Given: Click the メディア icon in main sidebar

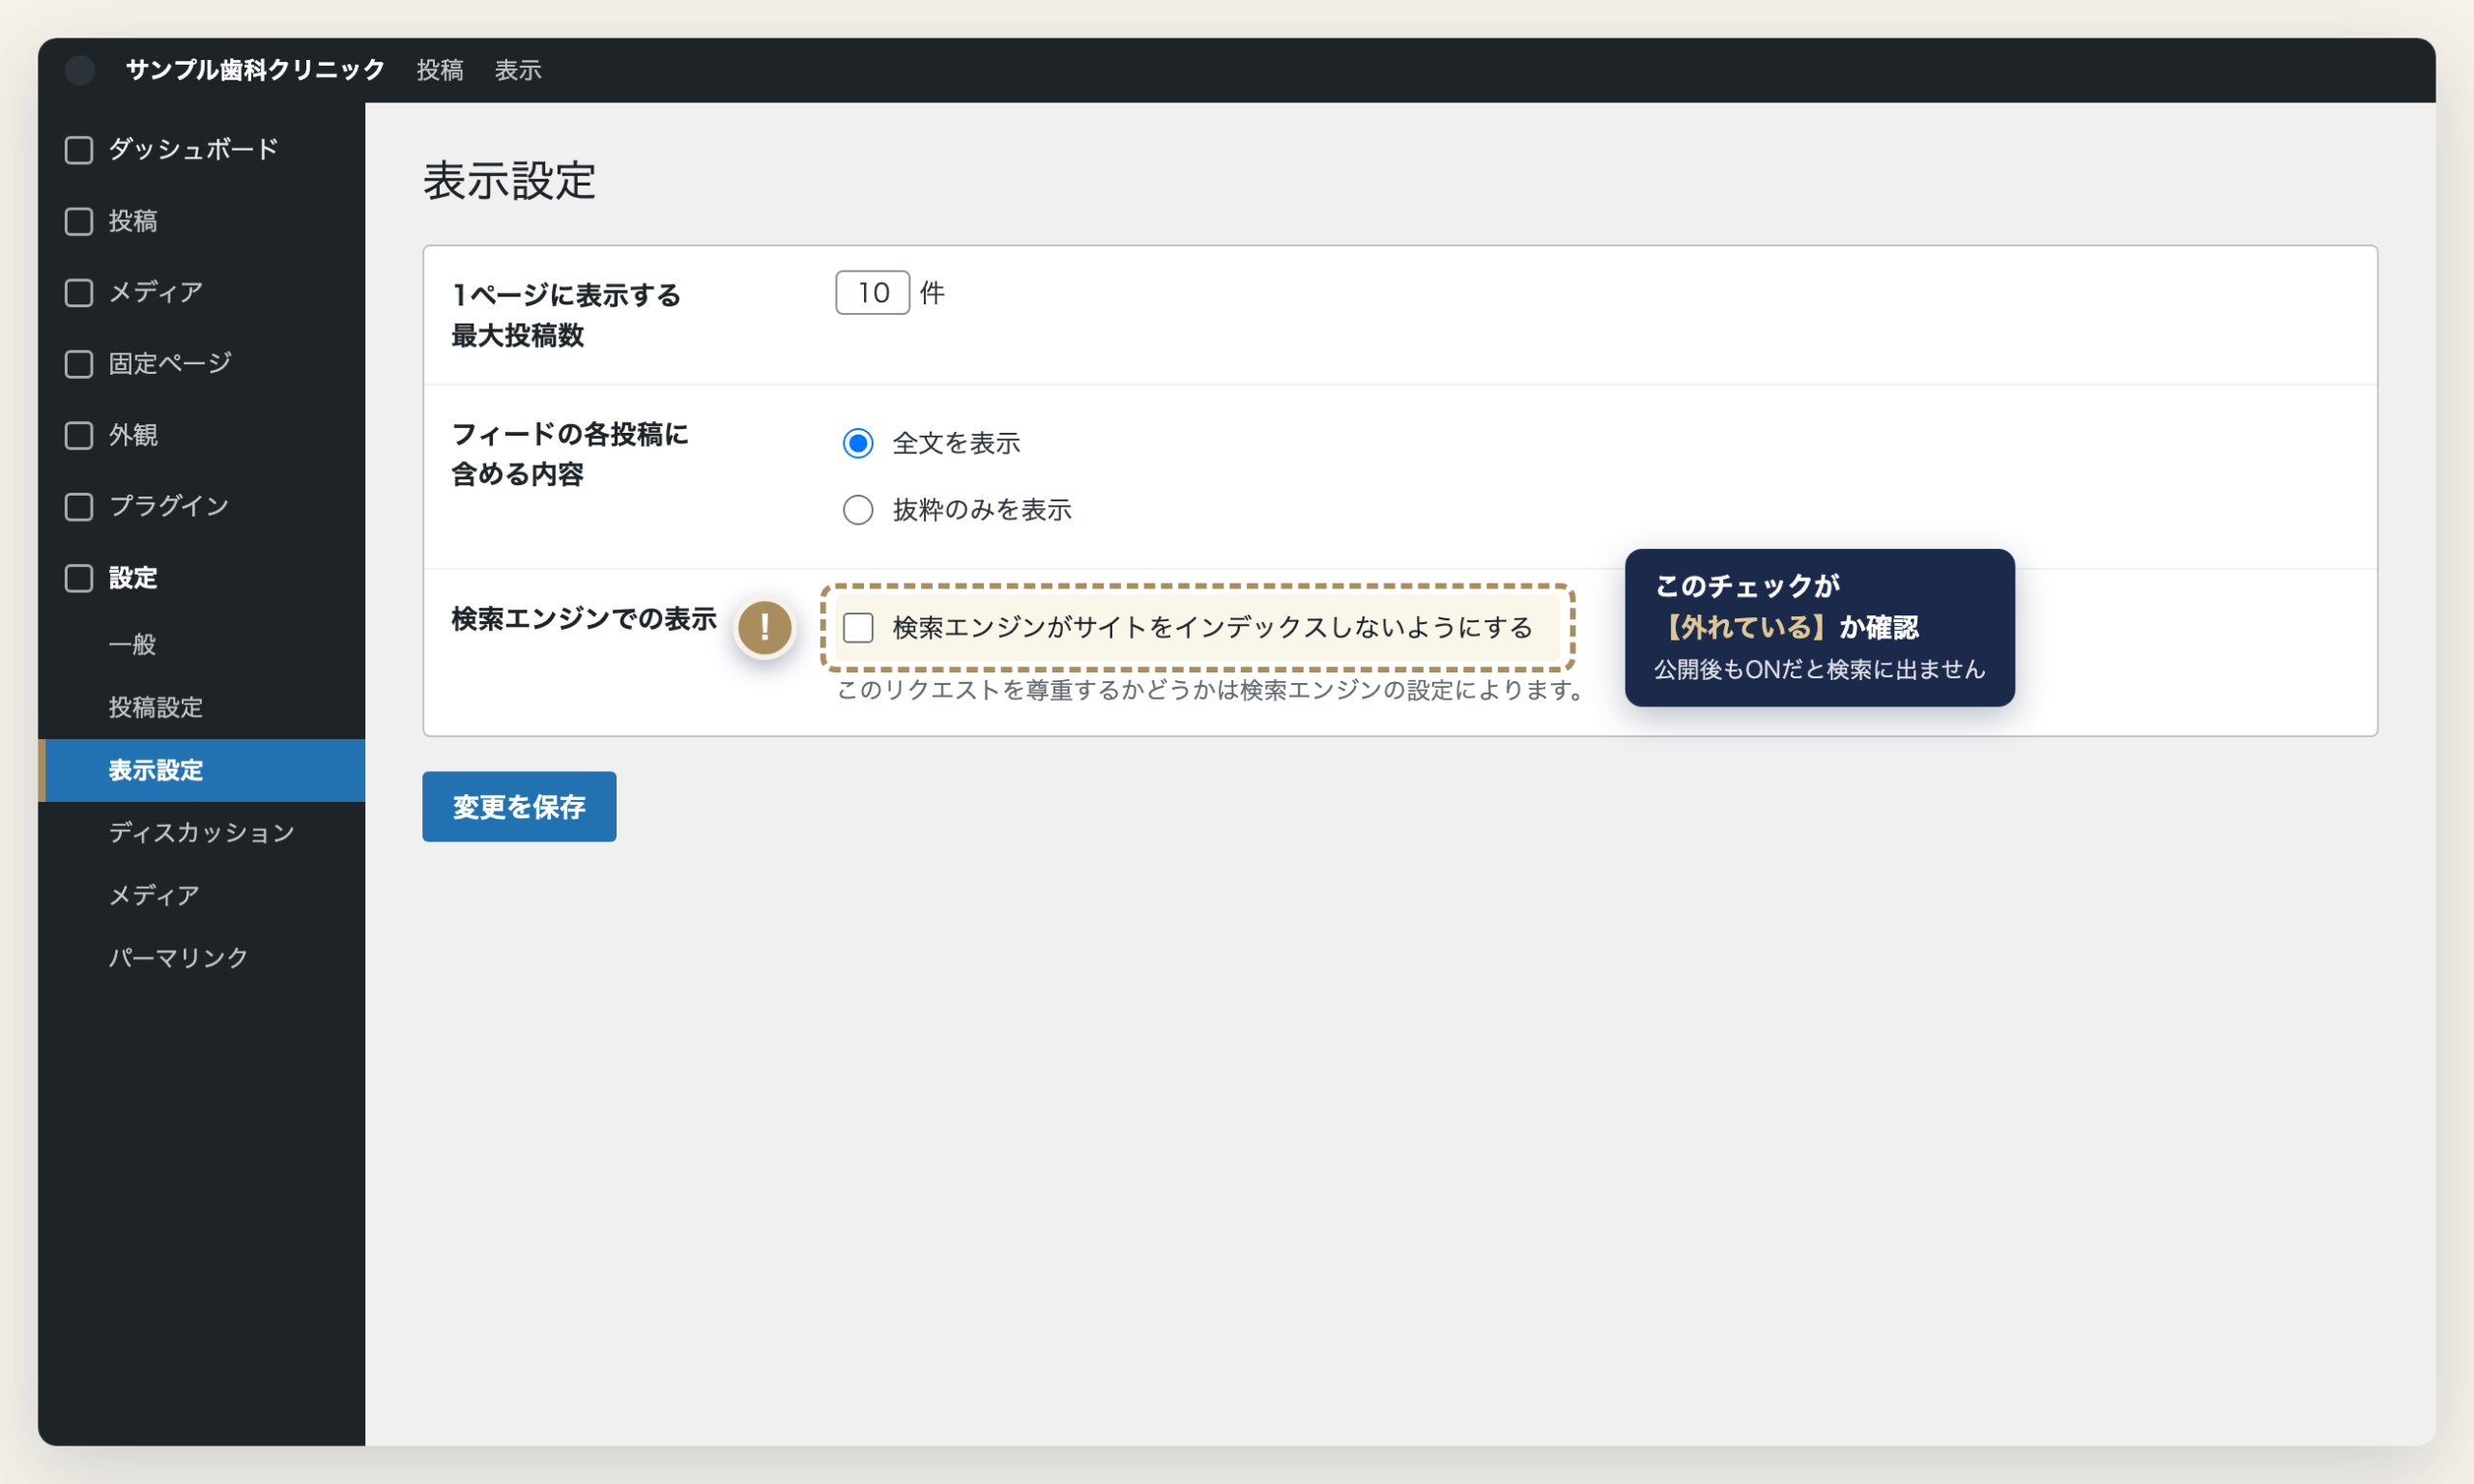Looking at the screenshot, I should [x=79, y=293].
